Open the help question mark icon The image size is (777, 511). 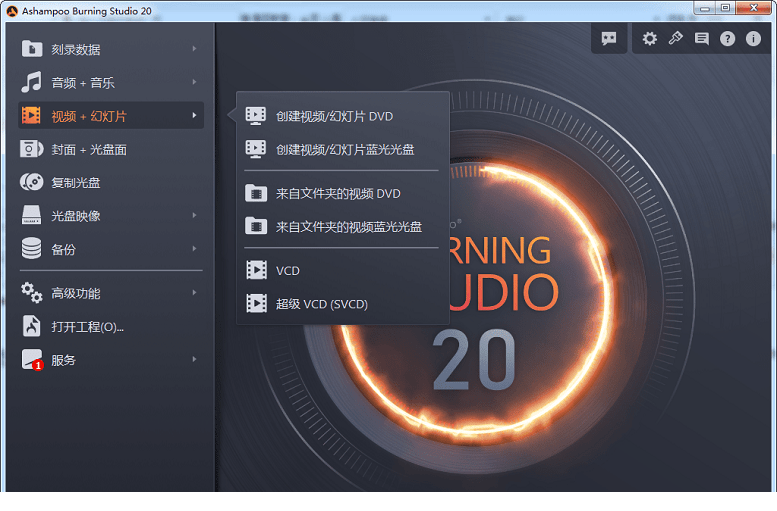[x=727, y=39]
